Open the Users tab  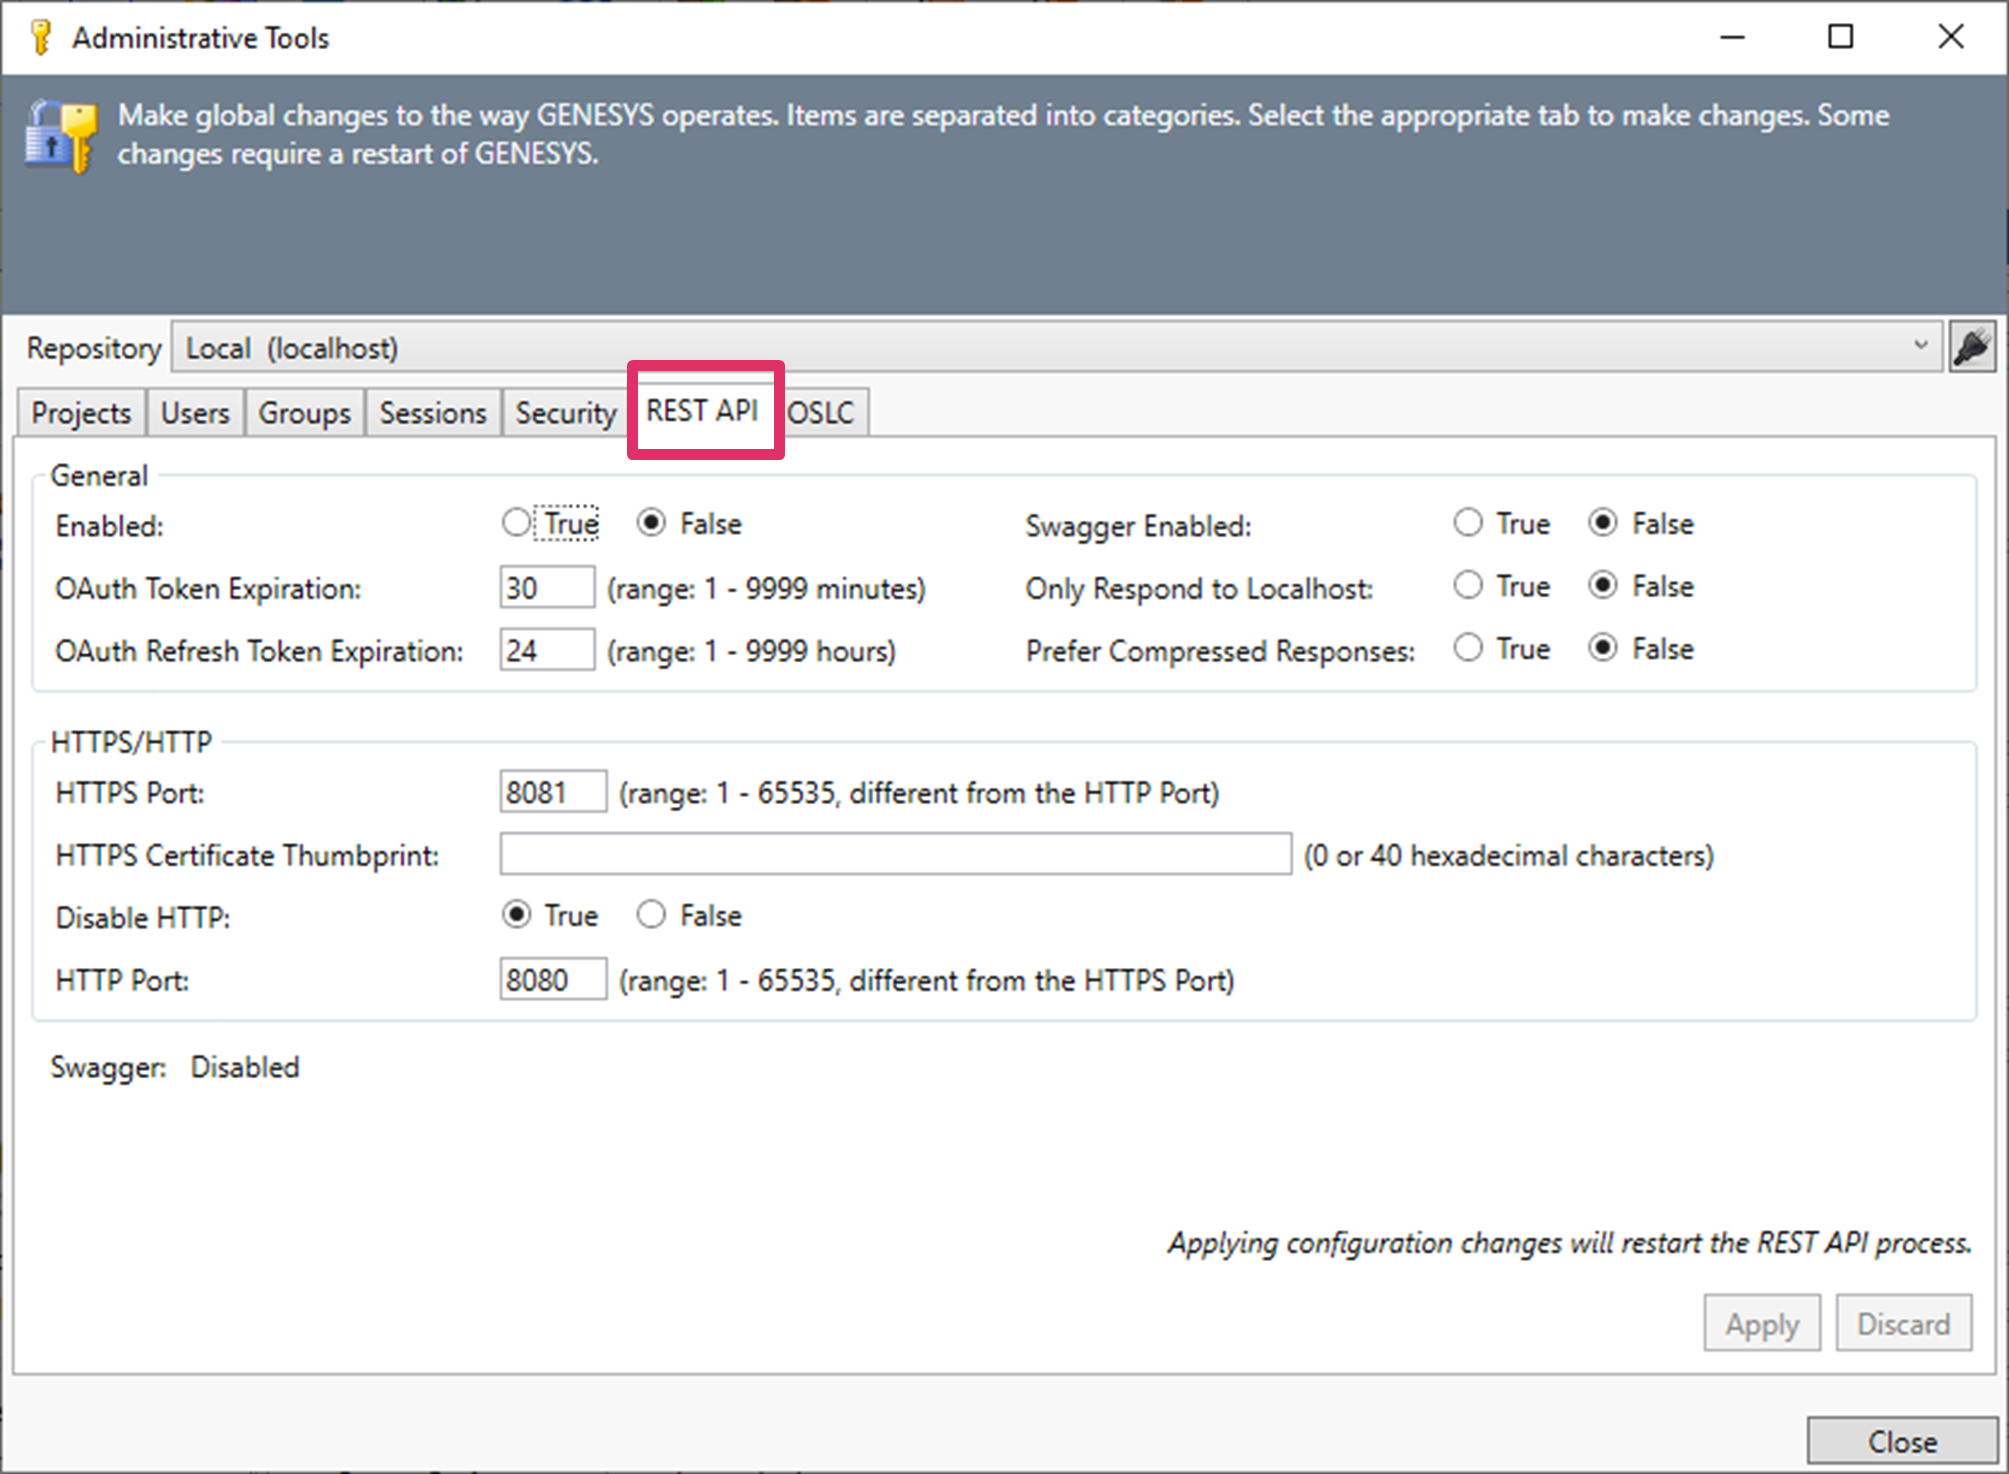[195, 411]
